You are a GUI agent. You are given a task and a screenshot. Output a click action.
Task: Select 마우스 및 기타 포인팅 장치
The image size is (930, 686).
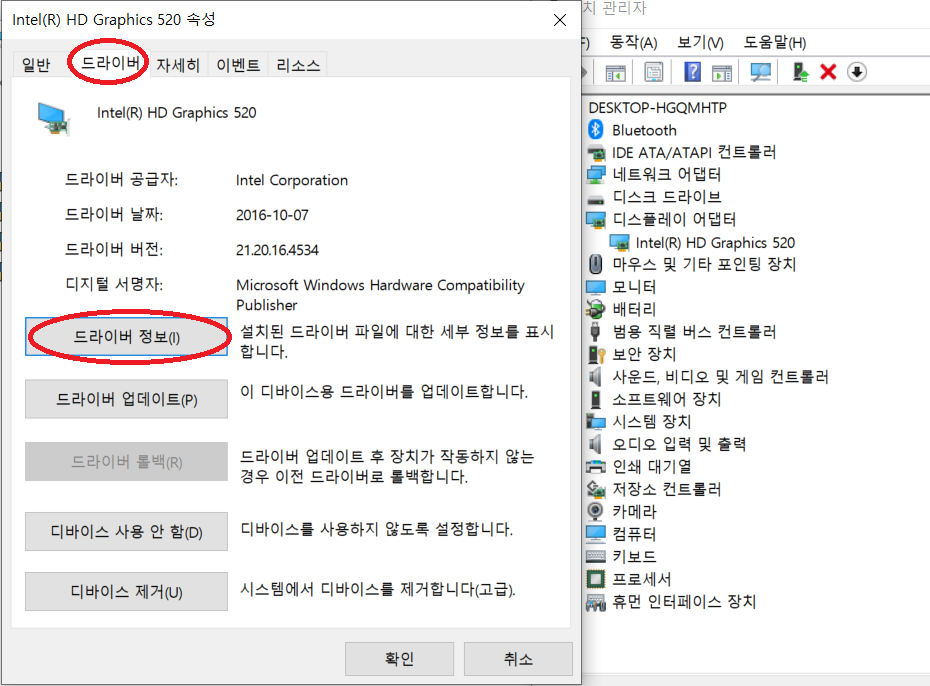pyautogui.click(x=704, y=264)
